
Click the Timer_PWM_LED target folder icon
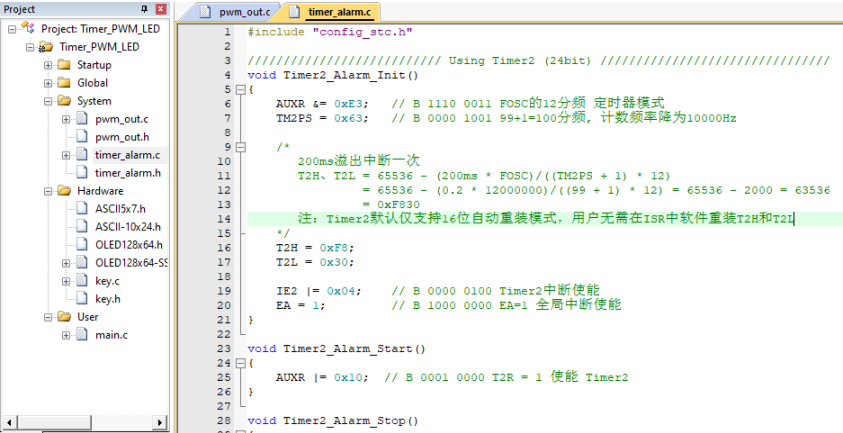coord(46,47)
